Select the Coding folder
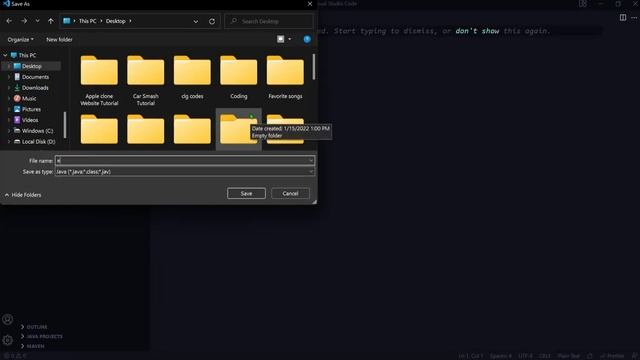 [239, 78]
